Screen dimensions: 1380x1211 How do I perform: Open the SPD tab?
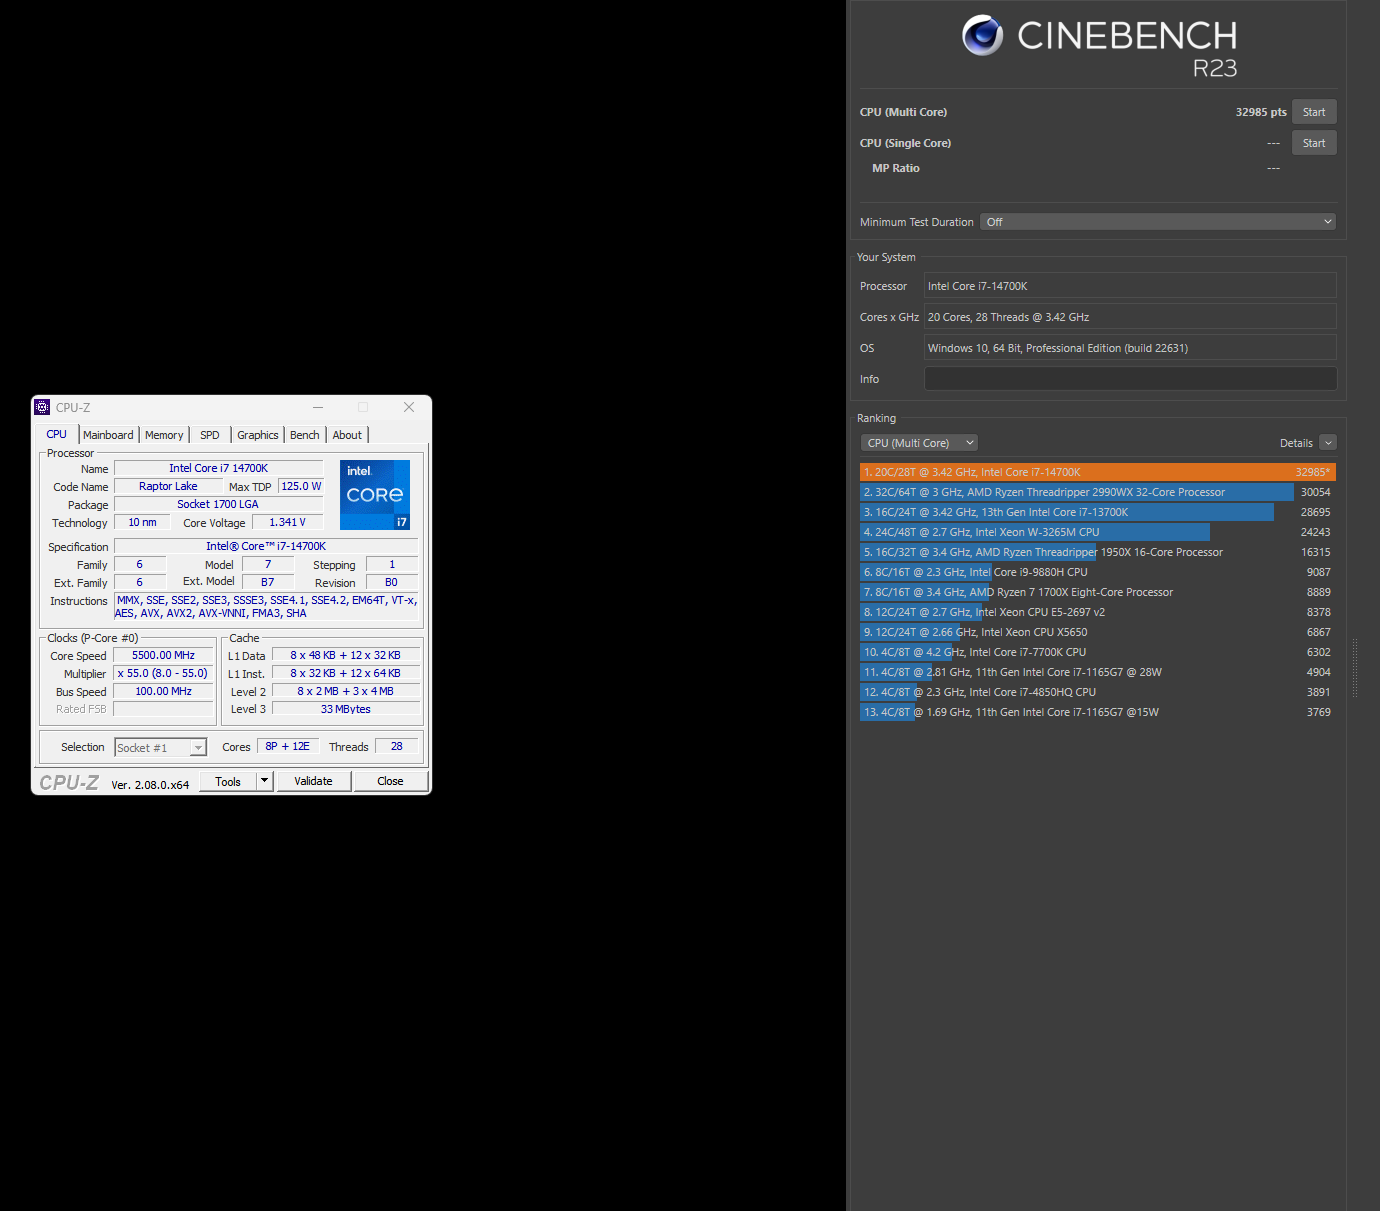click(210, 435)
